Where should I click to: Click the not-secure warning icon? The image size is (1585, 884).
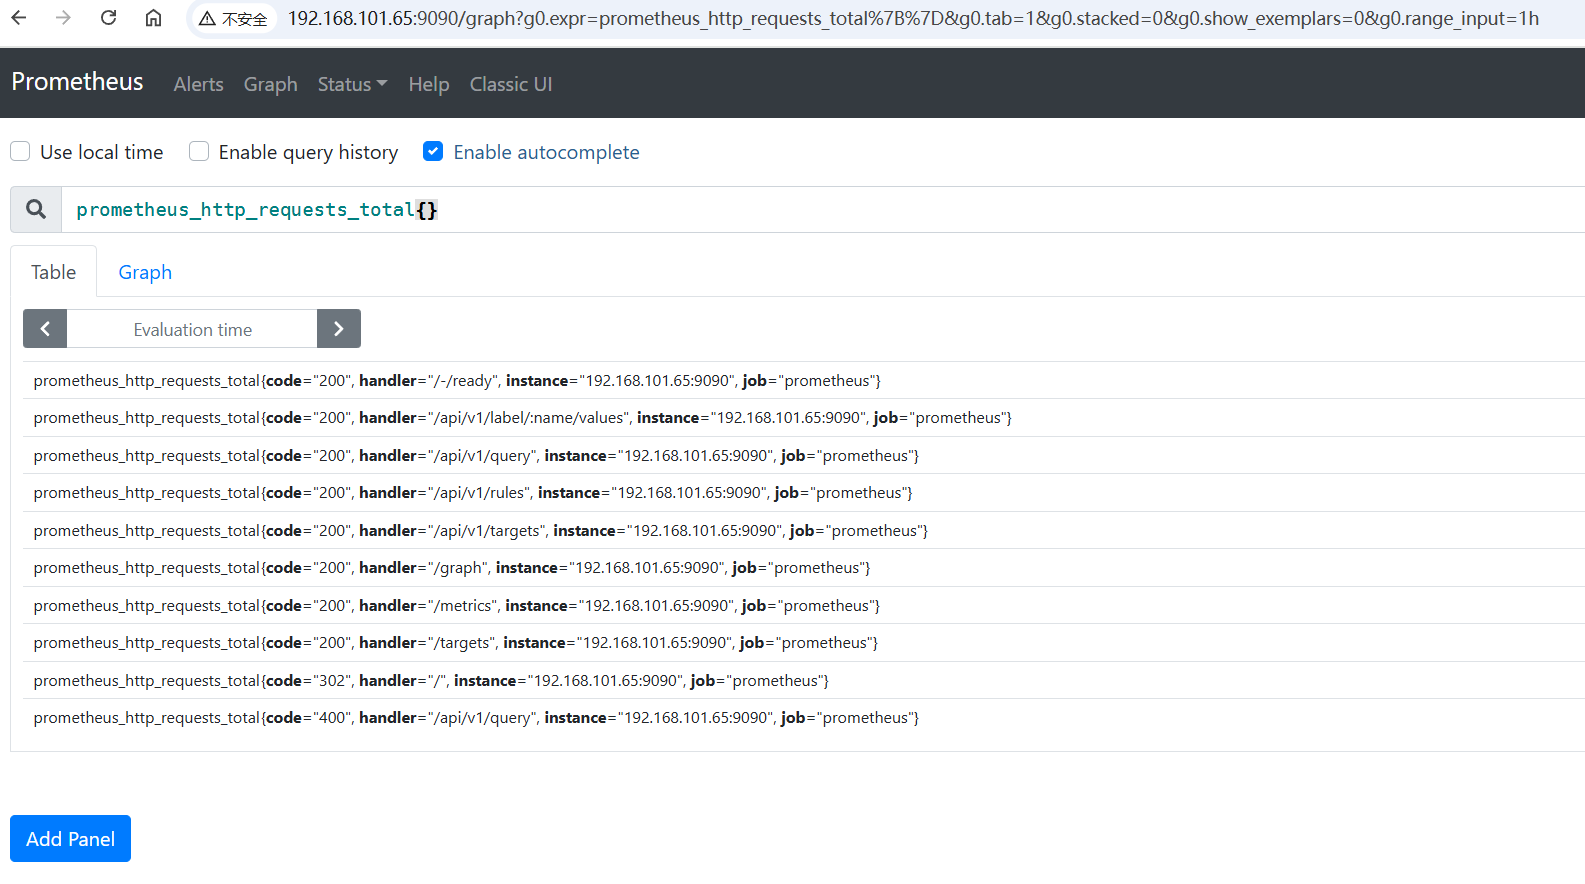coord(207,19)
